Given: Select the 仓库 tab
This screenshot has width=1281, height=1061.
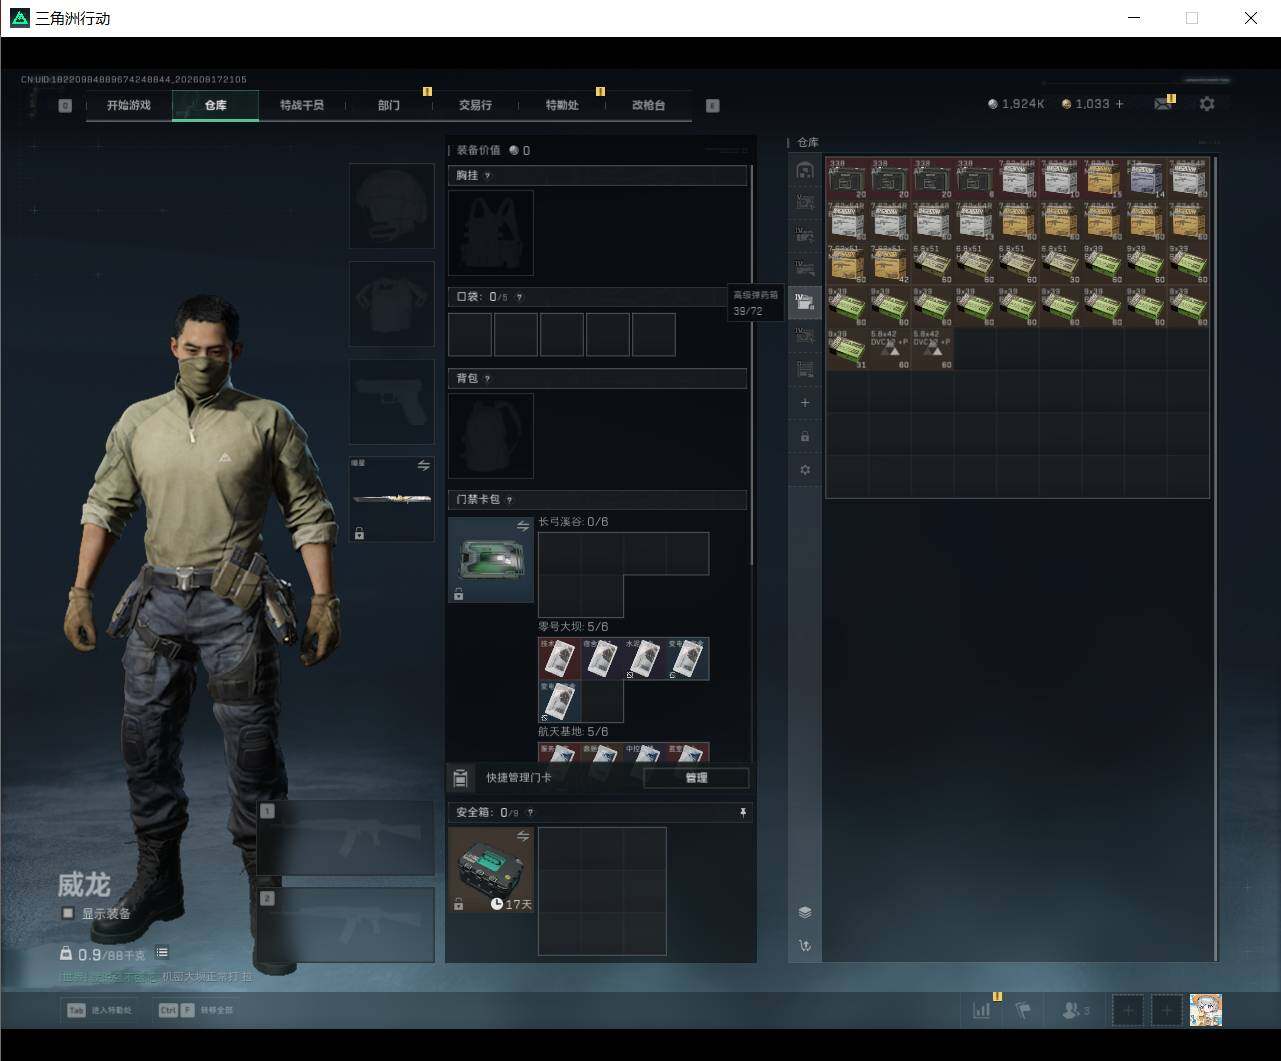Looking at the screenshot, I should click(x=215, y=105).
